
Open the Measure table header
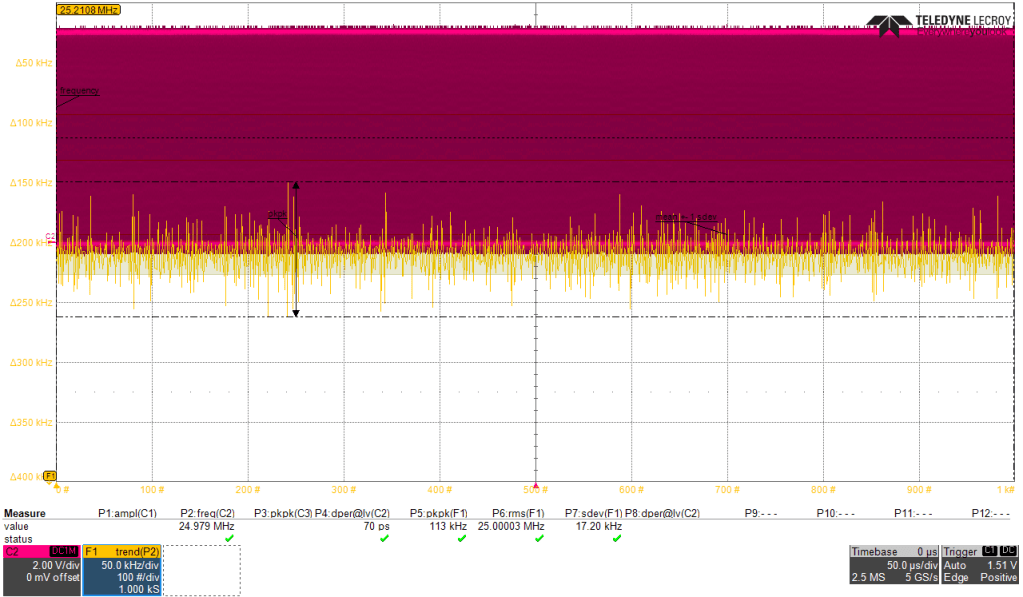coord(25,512)
